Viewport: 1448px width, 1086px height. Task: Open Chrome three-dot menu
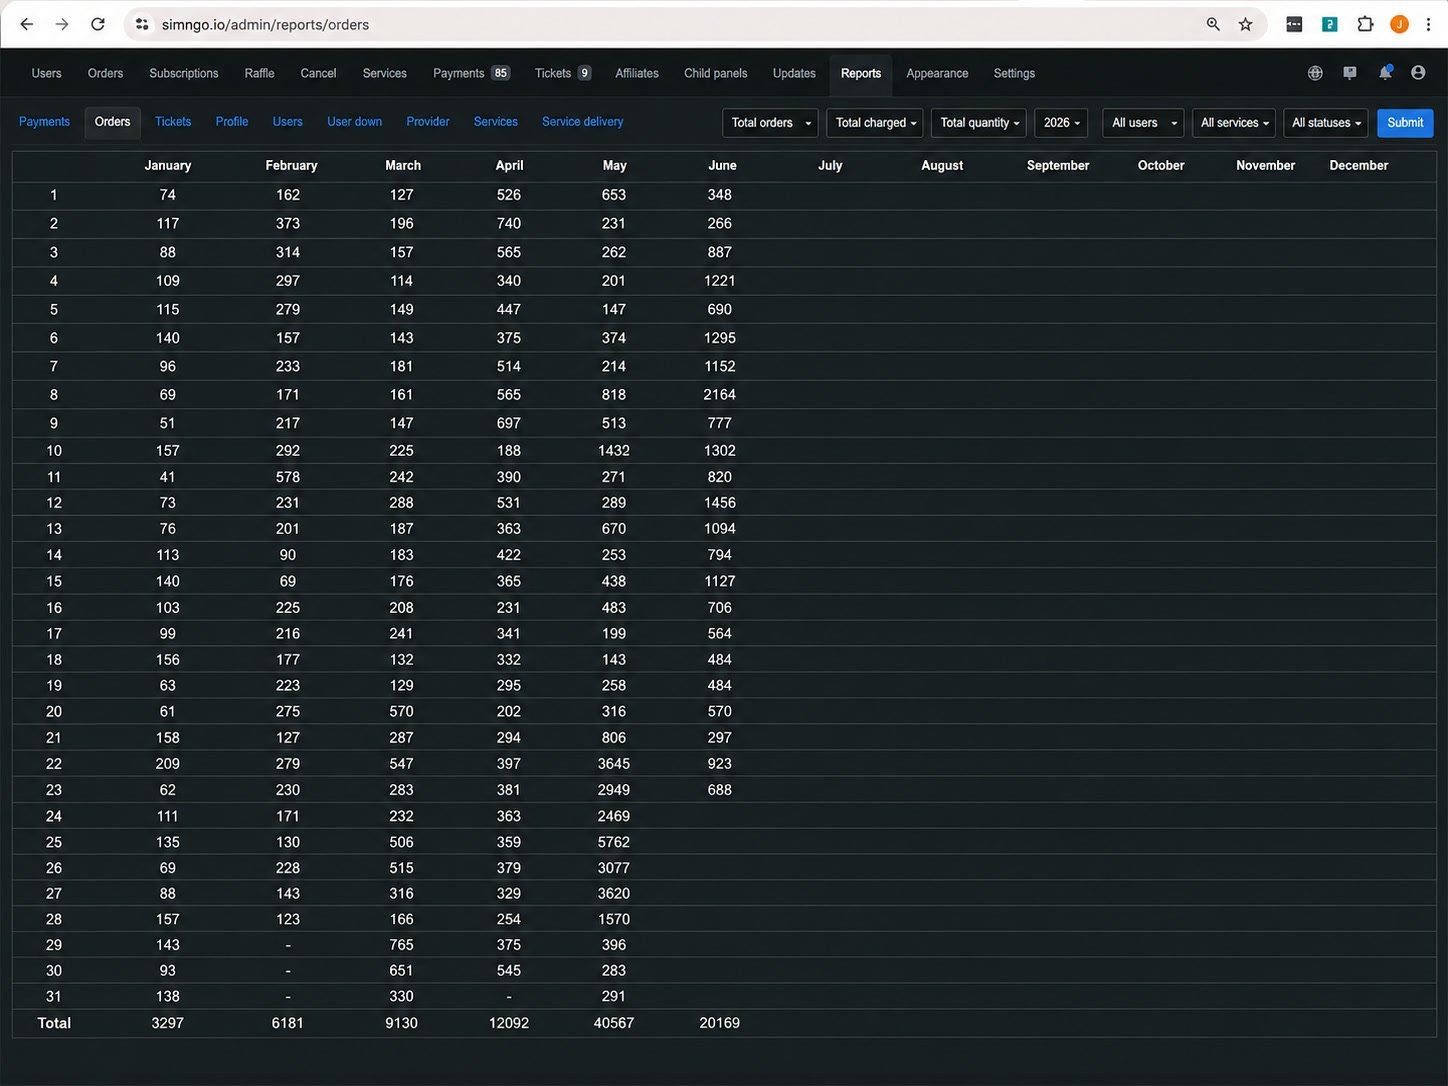click(x=1428, y=24)
